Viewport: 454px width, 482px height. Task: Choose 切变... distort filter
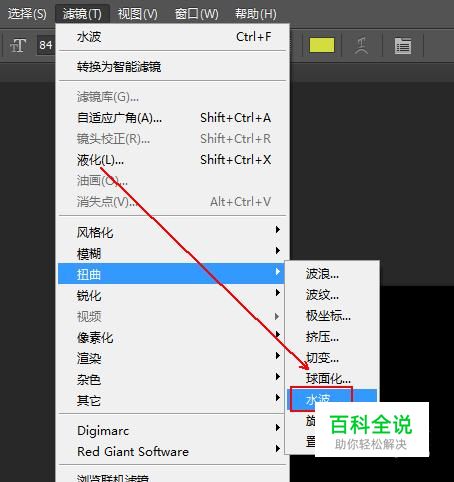click(x=332, y=358)
